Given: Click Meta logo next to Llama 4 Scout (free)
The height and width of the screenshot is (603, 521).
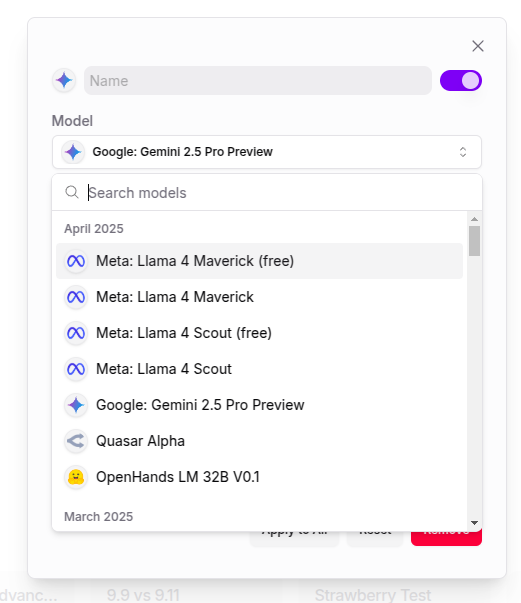Looking at the screenshot, I should click(x=76, y=333).
